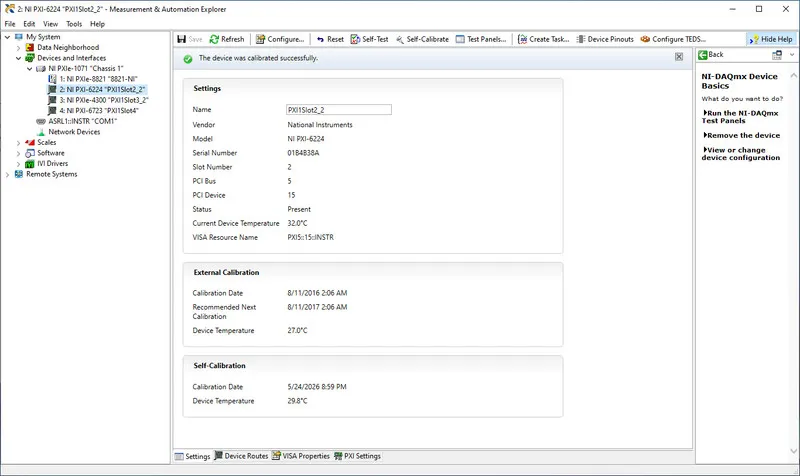Open the Configure dialog

pyautogui.click(x=280, y=39)
